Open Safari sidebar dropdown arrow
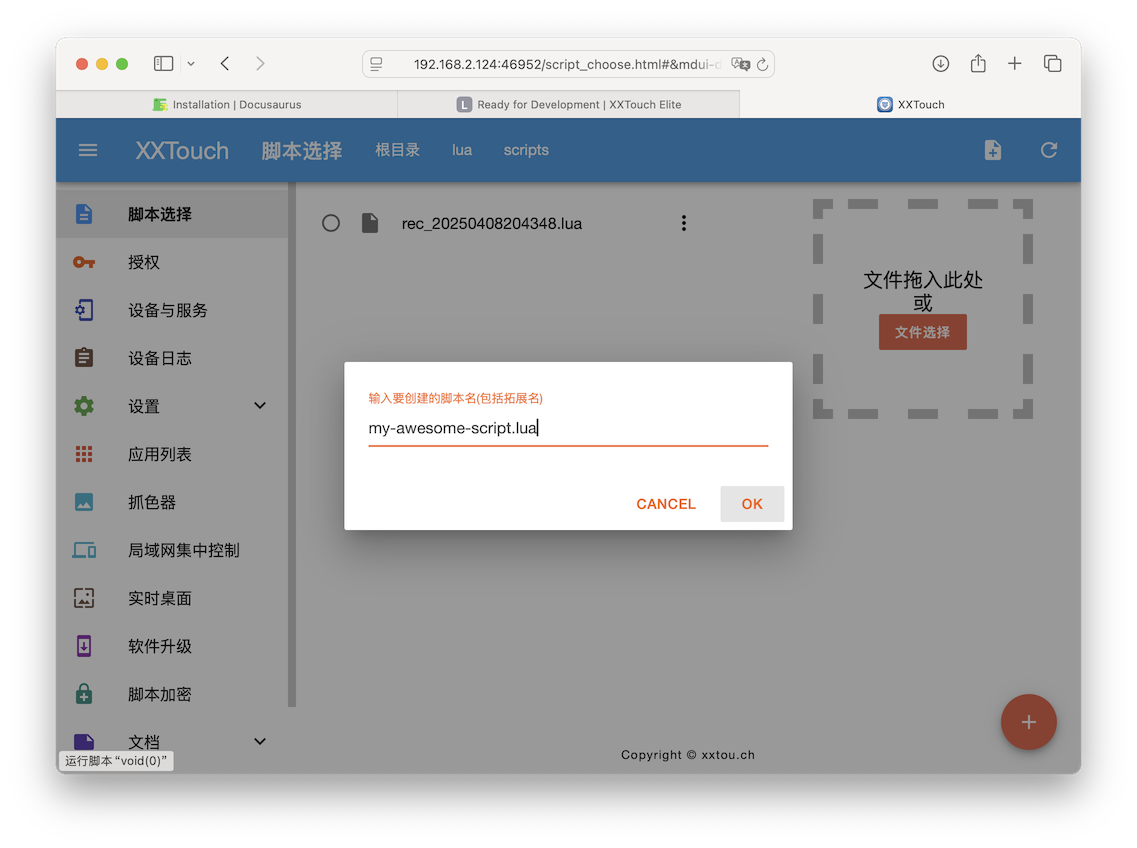The image size is (1137, 848). 191,64
